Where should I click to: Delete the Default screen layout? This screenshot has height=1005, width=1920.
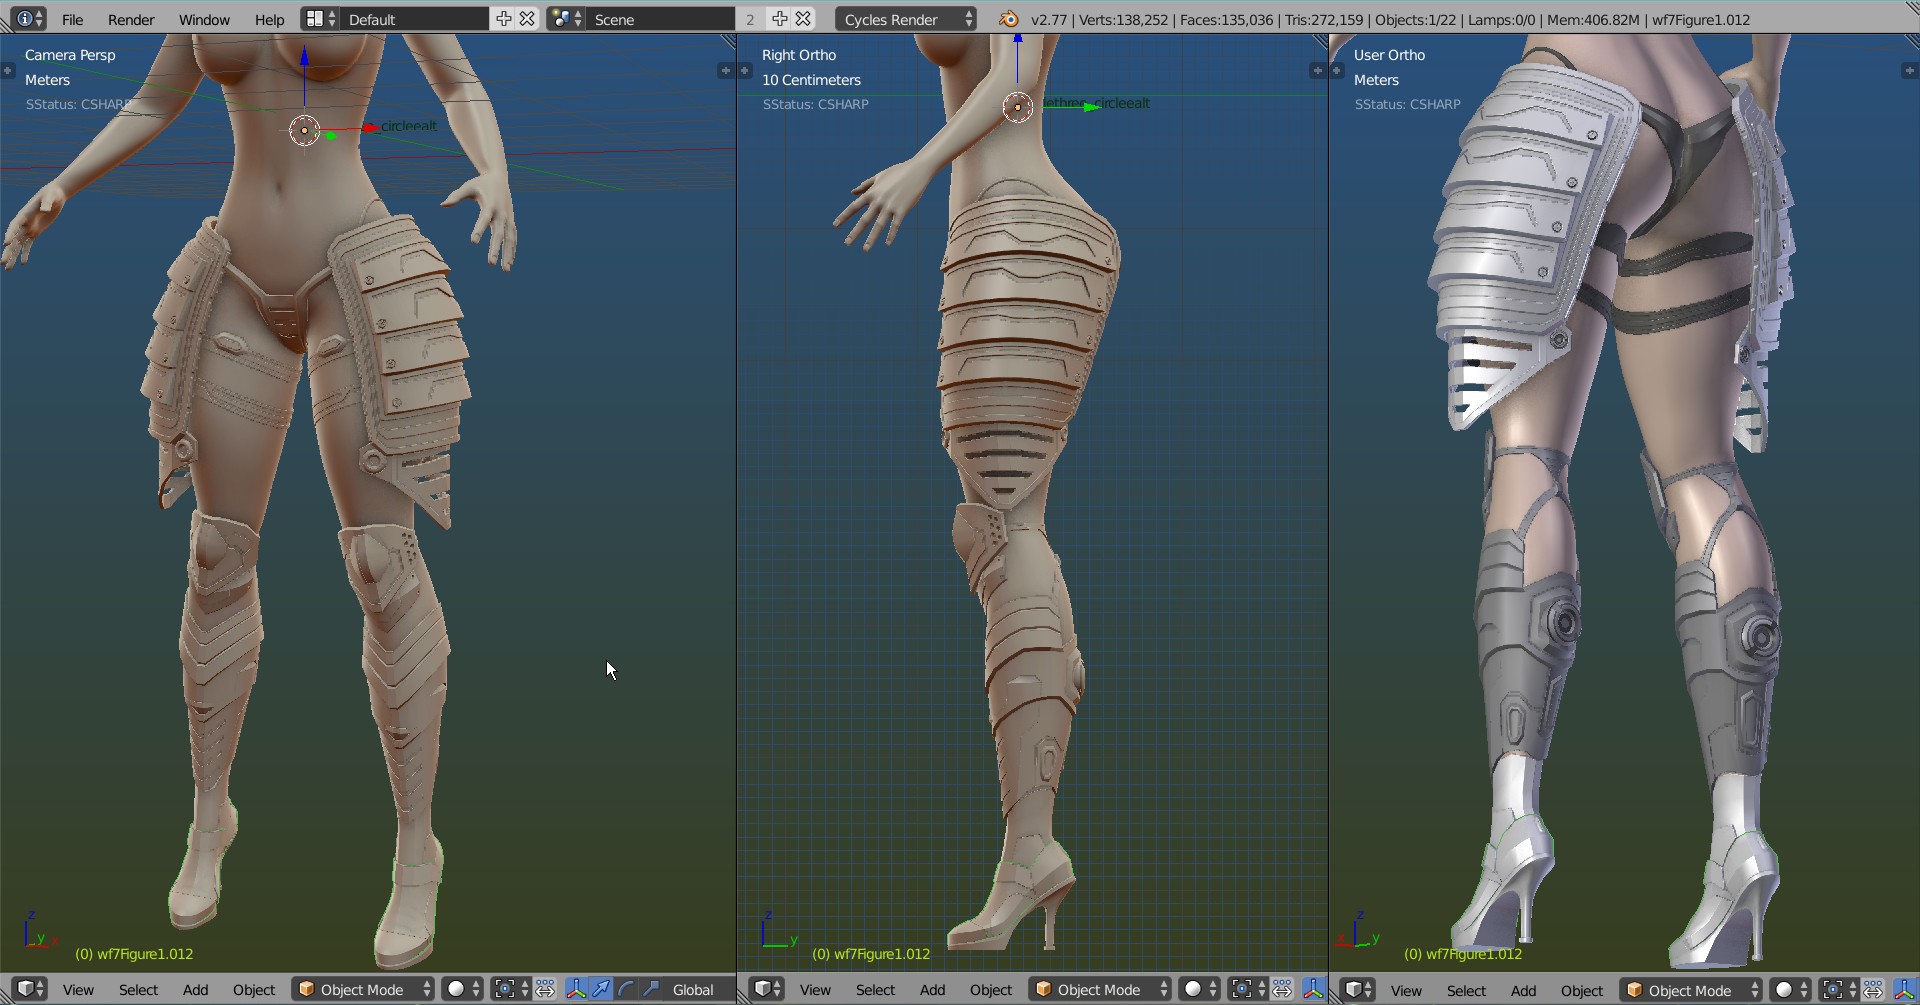pyautogui.click(x=527, y=19)
